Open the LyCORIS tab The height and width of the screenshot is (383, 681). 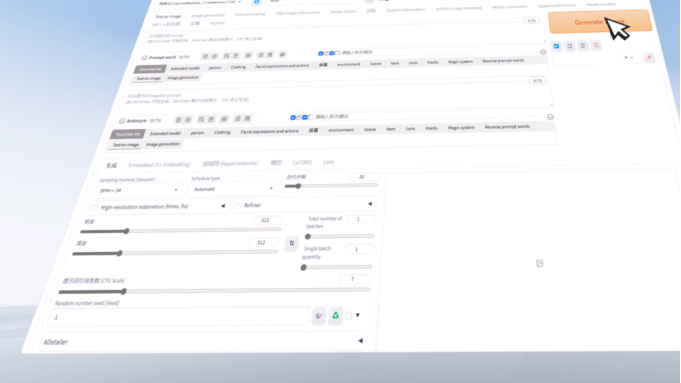pos(302,162)
